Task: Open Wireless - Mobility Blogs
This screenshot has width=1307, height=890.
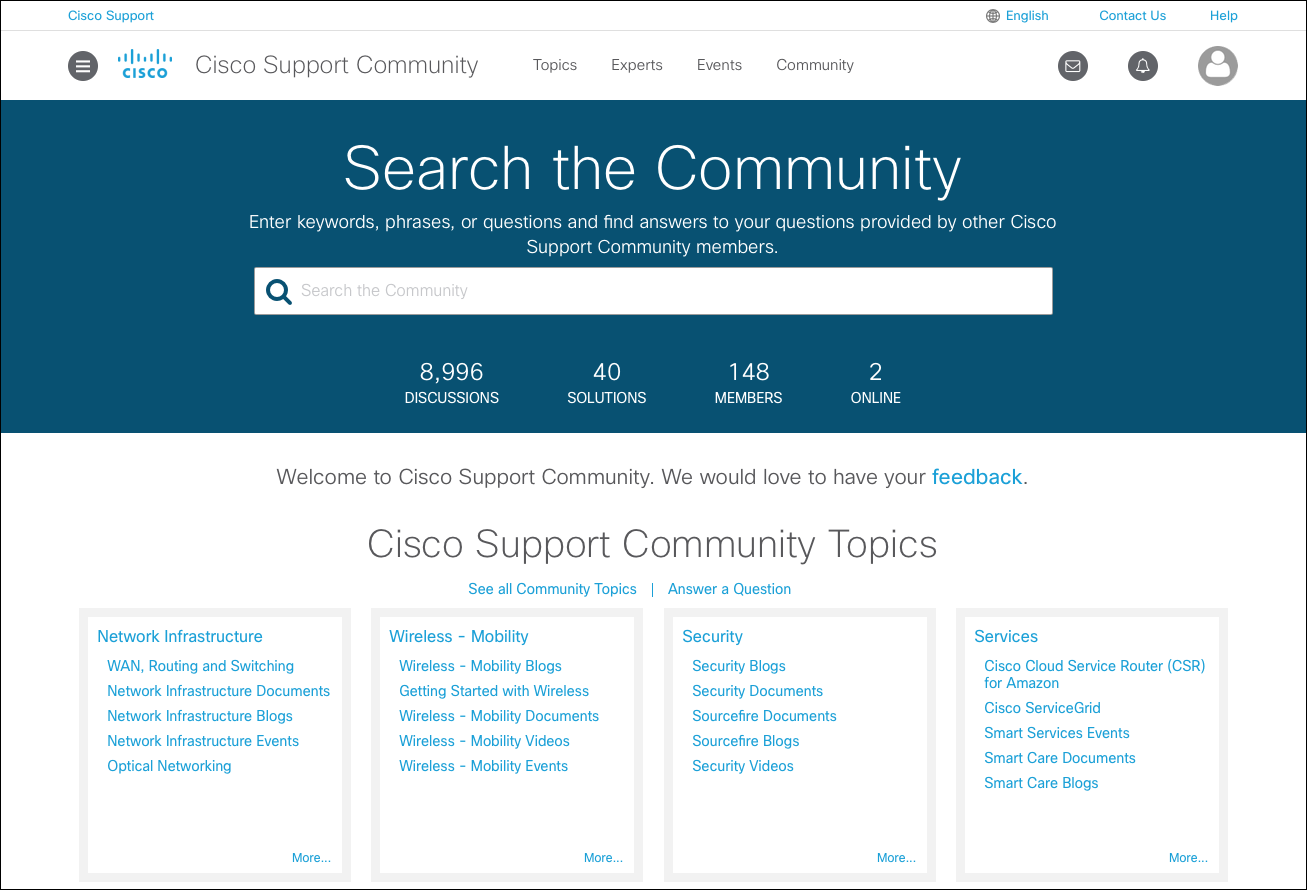Action: pyautogui.click(x=480, y=666)
